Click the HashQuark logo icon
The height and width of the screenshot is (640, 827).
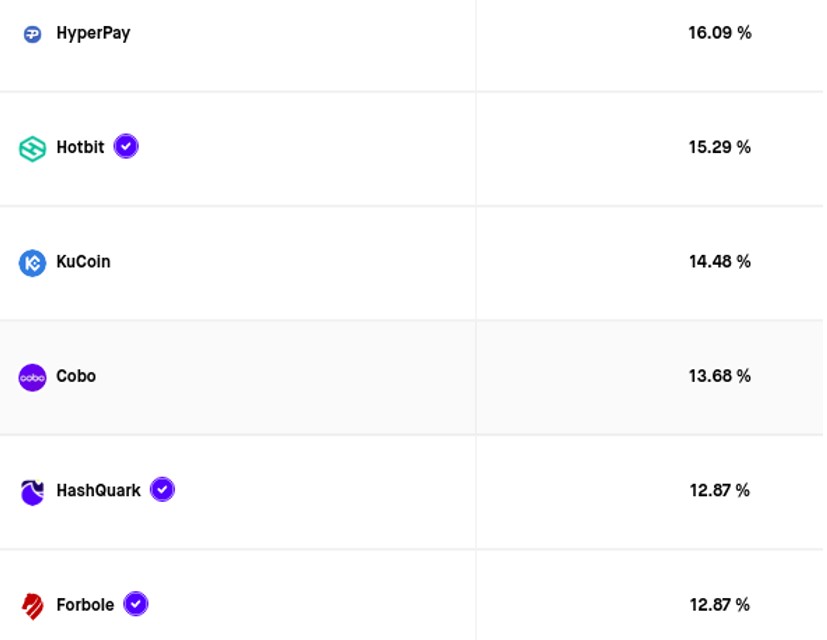tap(32, 492)
